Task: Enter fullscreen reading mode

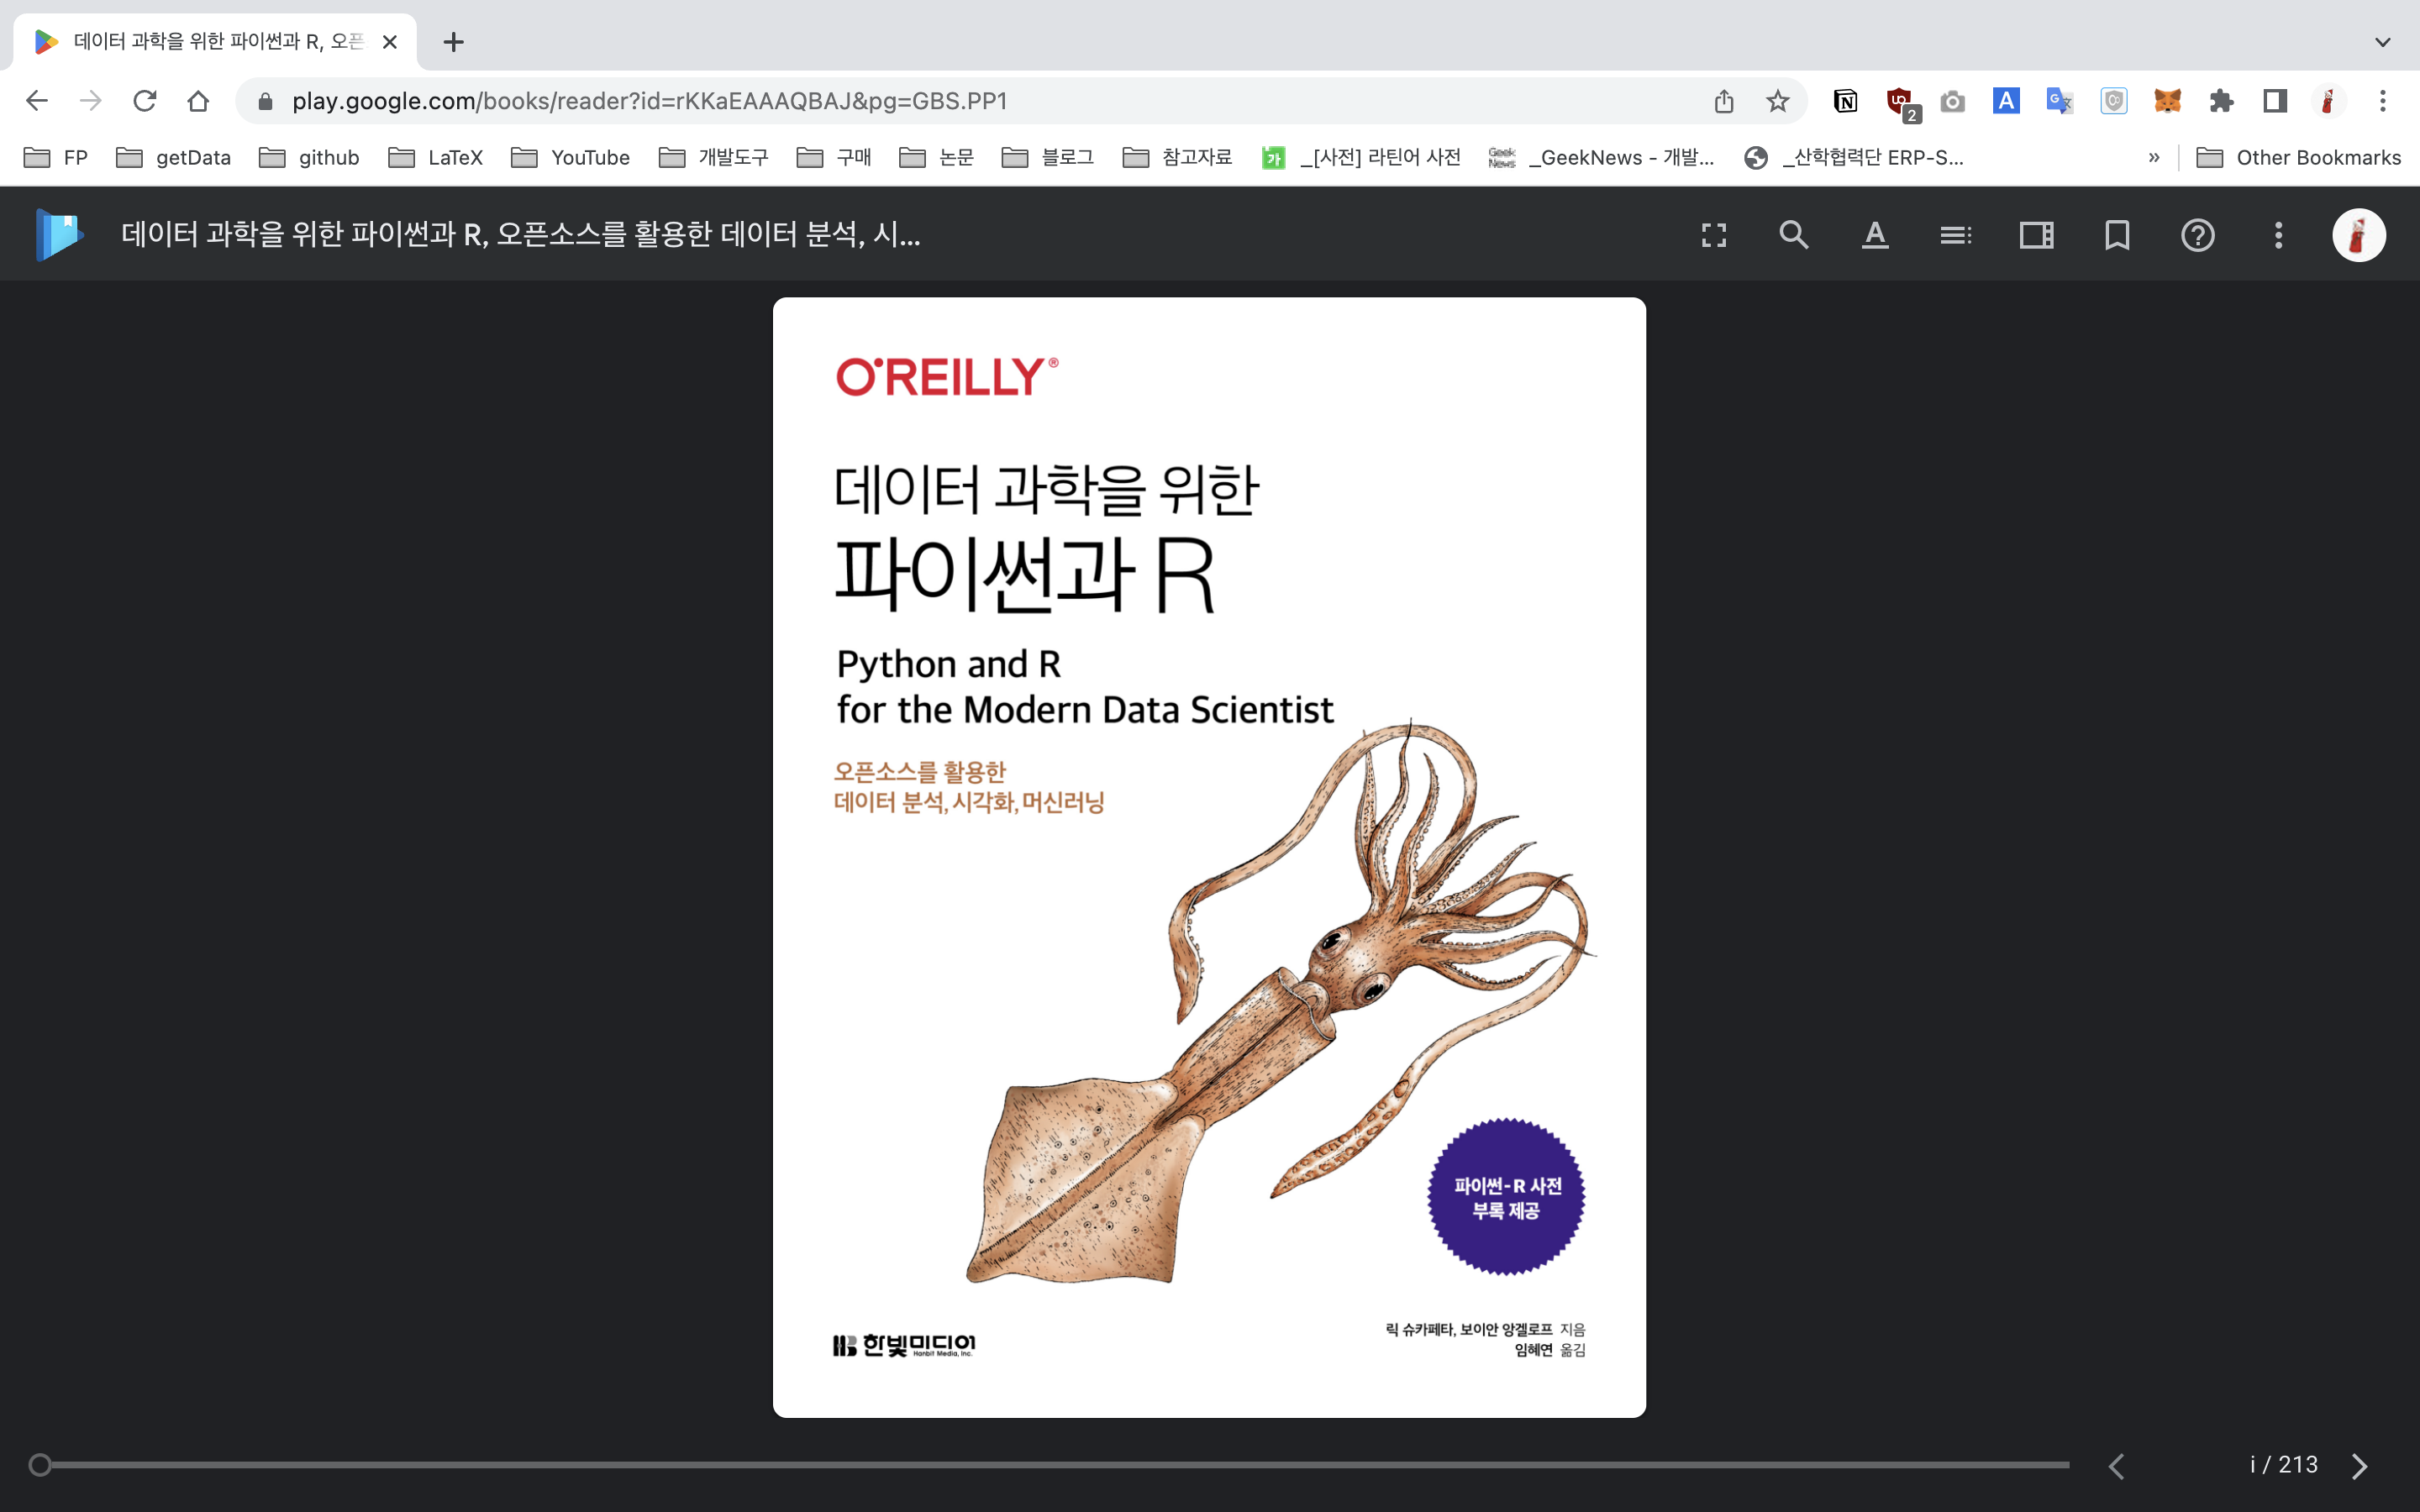Action: coord(1714,235)
